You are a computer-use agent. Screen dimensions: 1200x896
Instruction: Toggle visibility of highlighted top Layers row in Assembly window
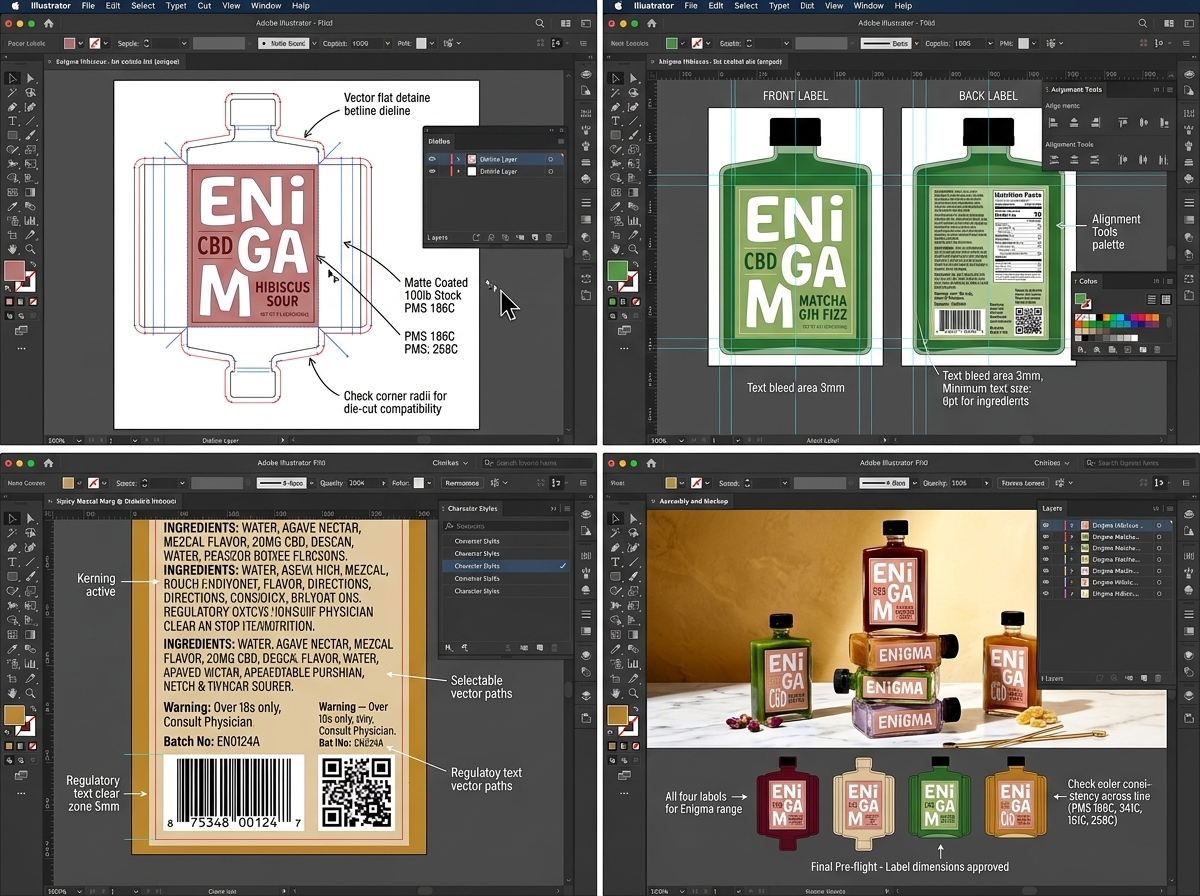point(1047,525)
